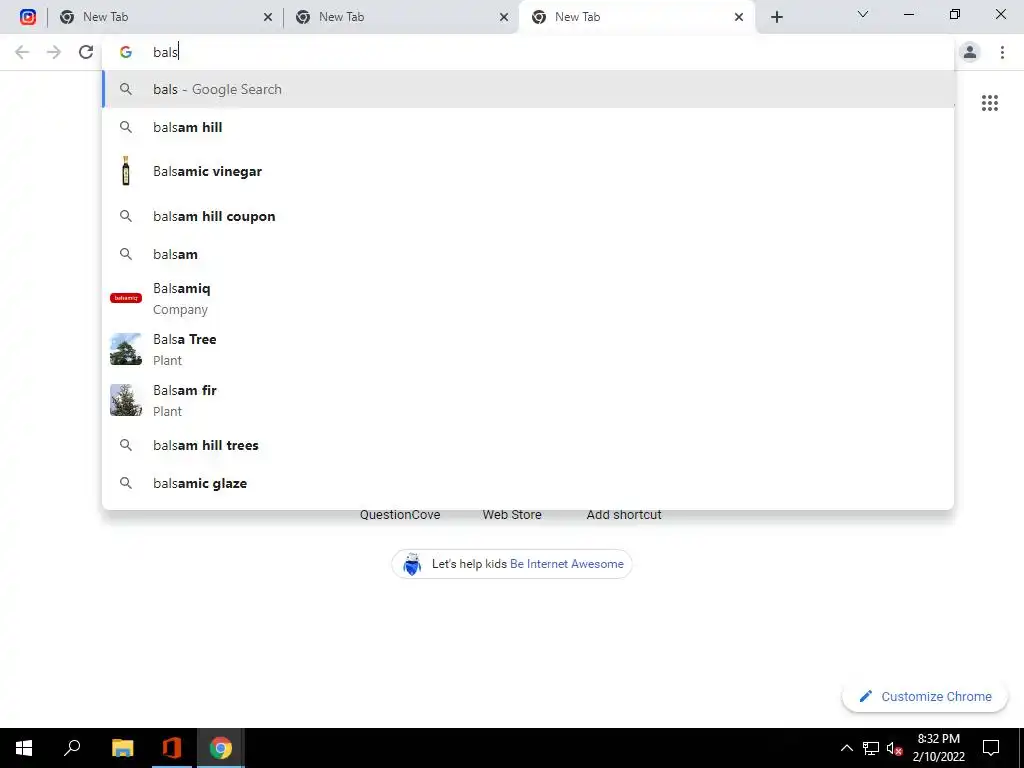Screen dimensions: 1024x768
Task: Click the Customize Chrome button
Action: coord(925,697)
